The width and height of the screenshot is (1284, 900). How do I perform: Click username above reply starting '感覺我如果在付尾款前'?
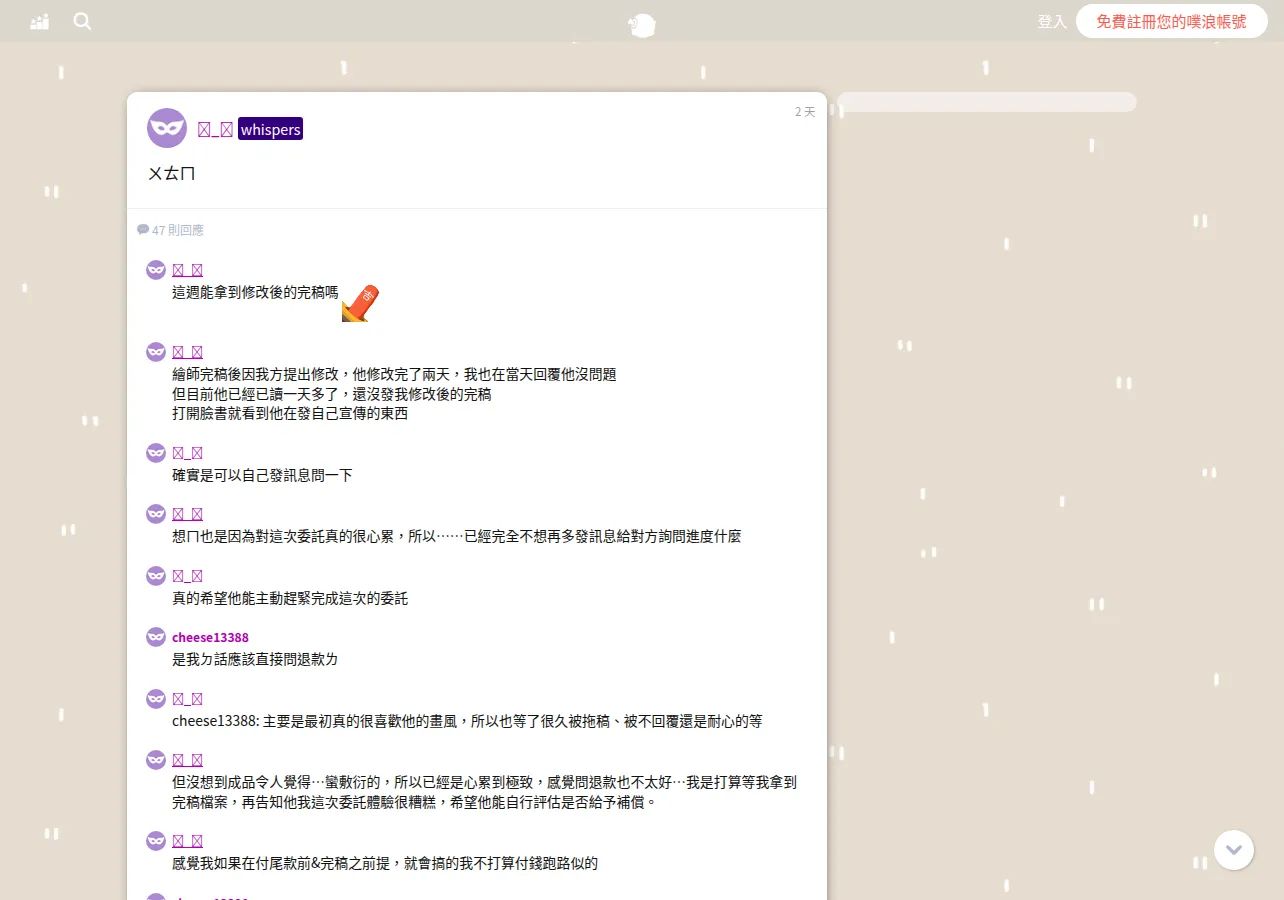click(188, 841)
